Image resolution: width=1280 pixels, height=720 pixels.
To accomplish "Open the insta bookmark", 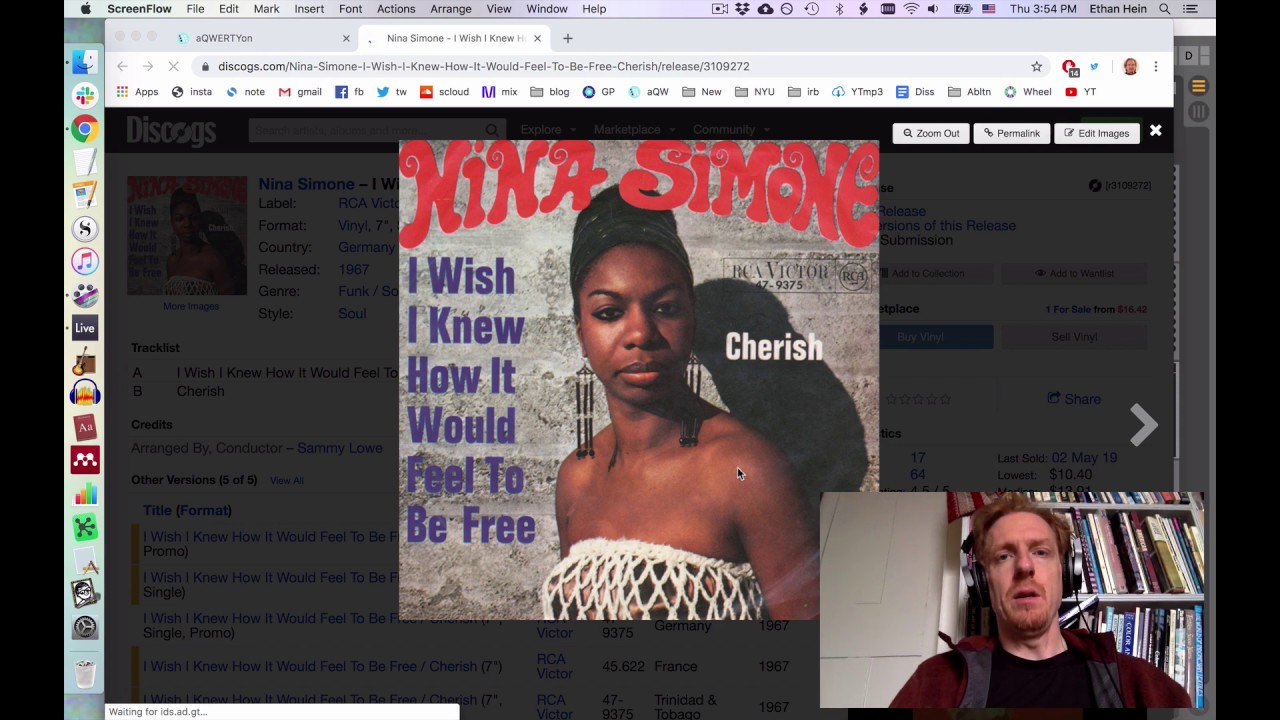I will (x=192, y=91).
